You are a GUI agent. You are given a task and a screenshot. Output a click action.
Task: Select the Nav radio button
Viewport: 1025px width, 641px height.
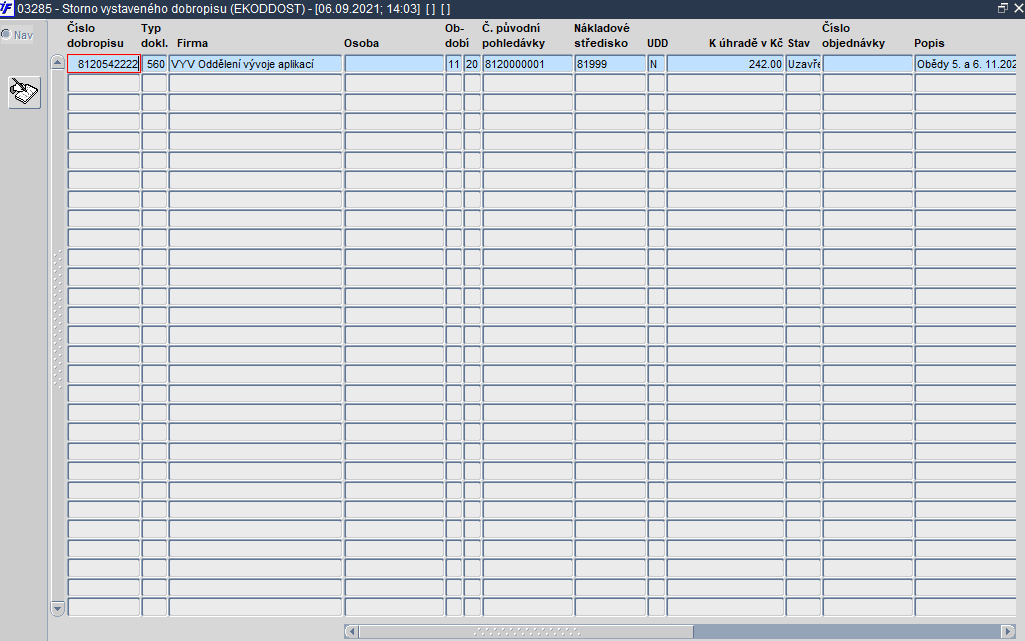coord(7,35)
